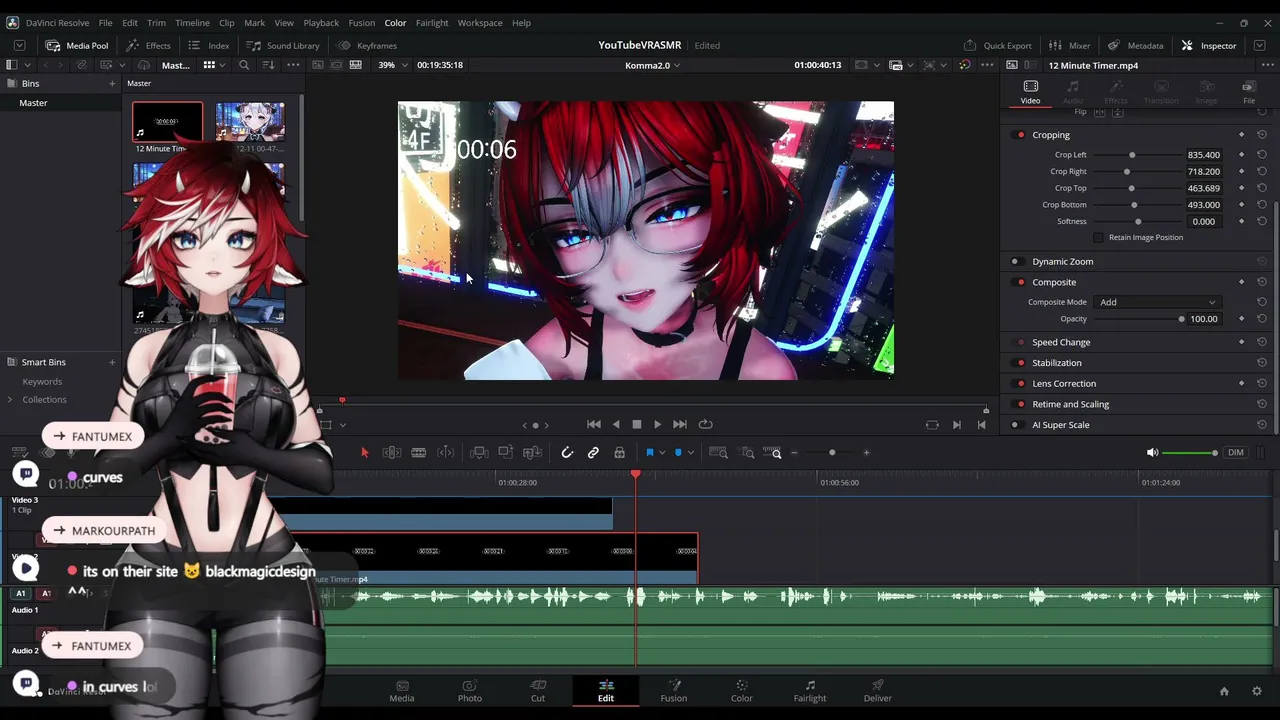Open the Komma2.0 timeline name dropdown
1280x720 pixels.
coord(653,65)
